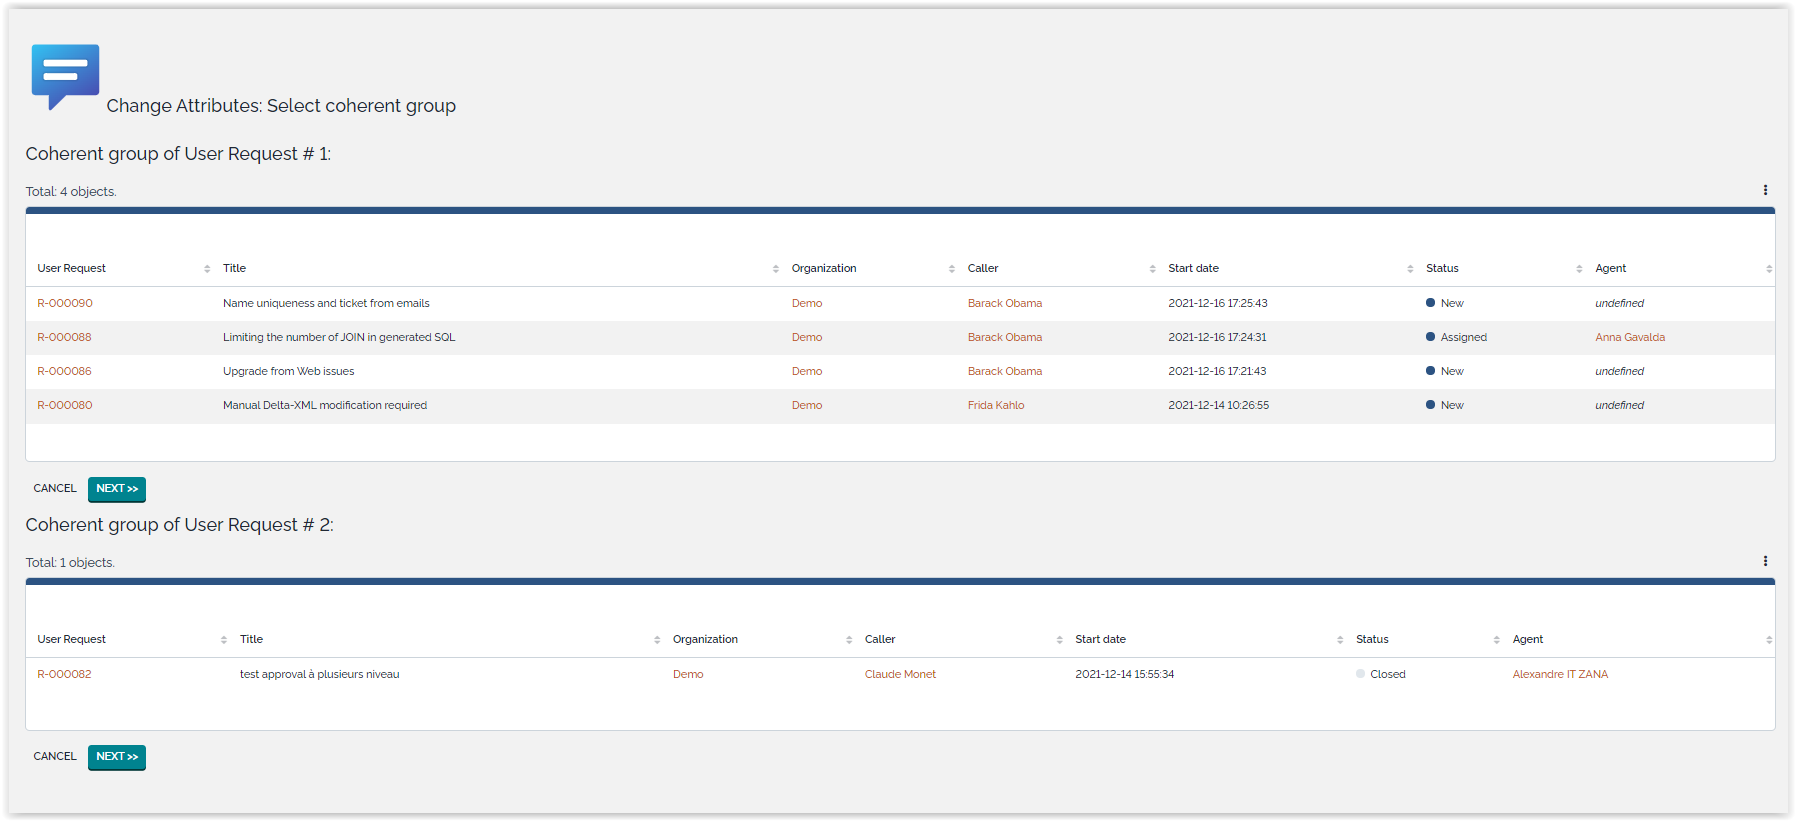Open agent Anna Gavalda's profile link
Viewport: 1796px width, 821px height.
click(x=1629, y=337)
